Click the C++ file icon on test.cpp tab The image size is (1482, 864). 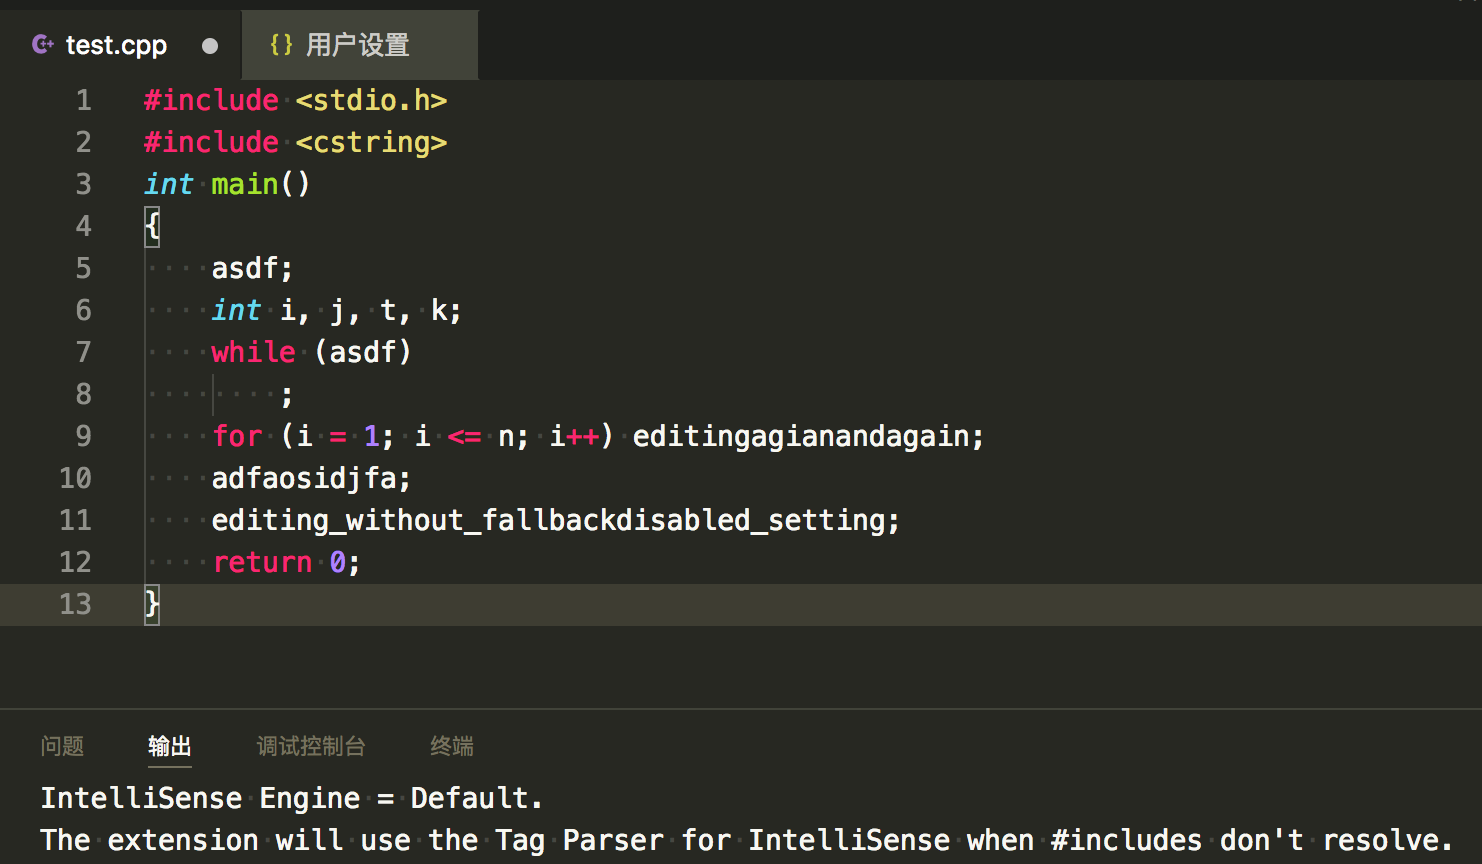pyautogui.click(x=41, y=44)
